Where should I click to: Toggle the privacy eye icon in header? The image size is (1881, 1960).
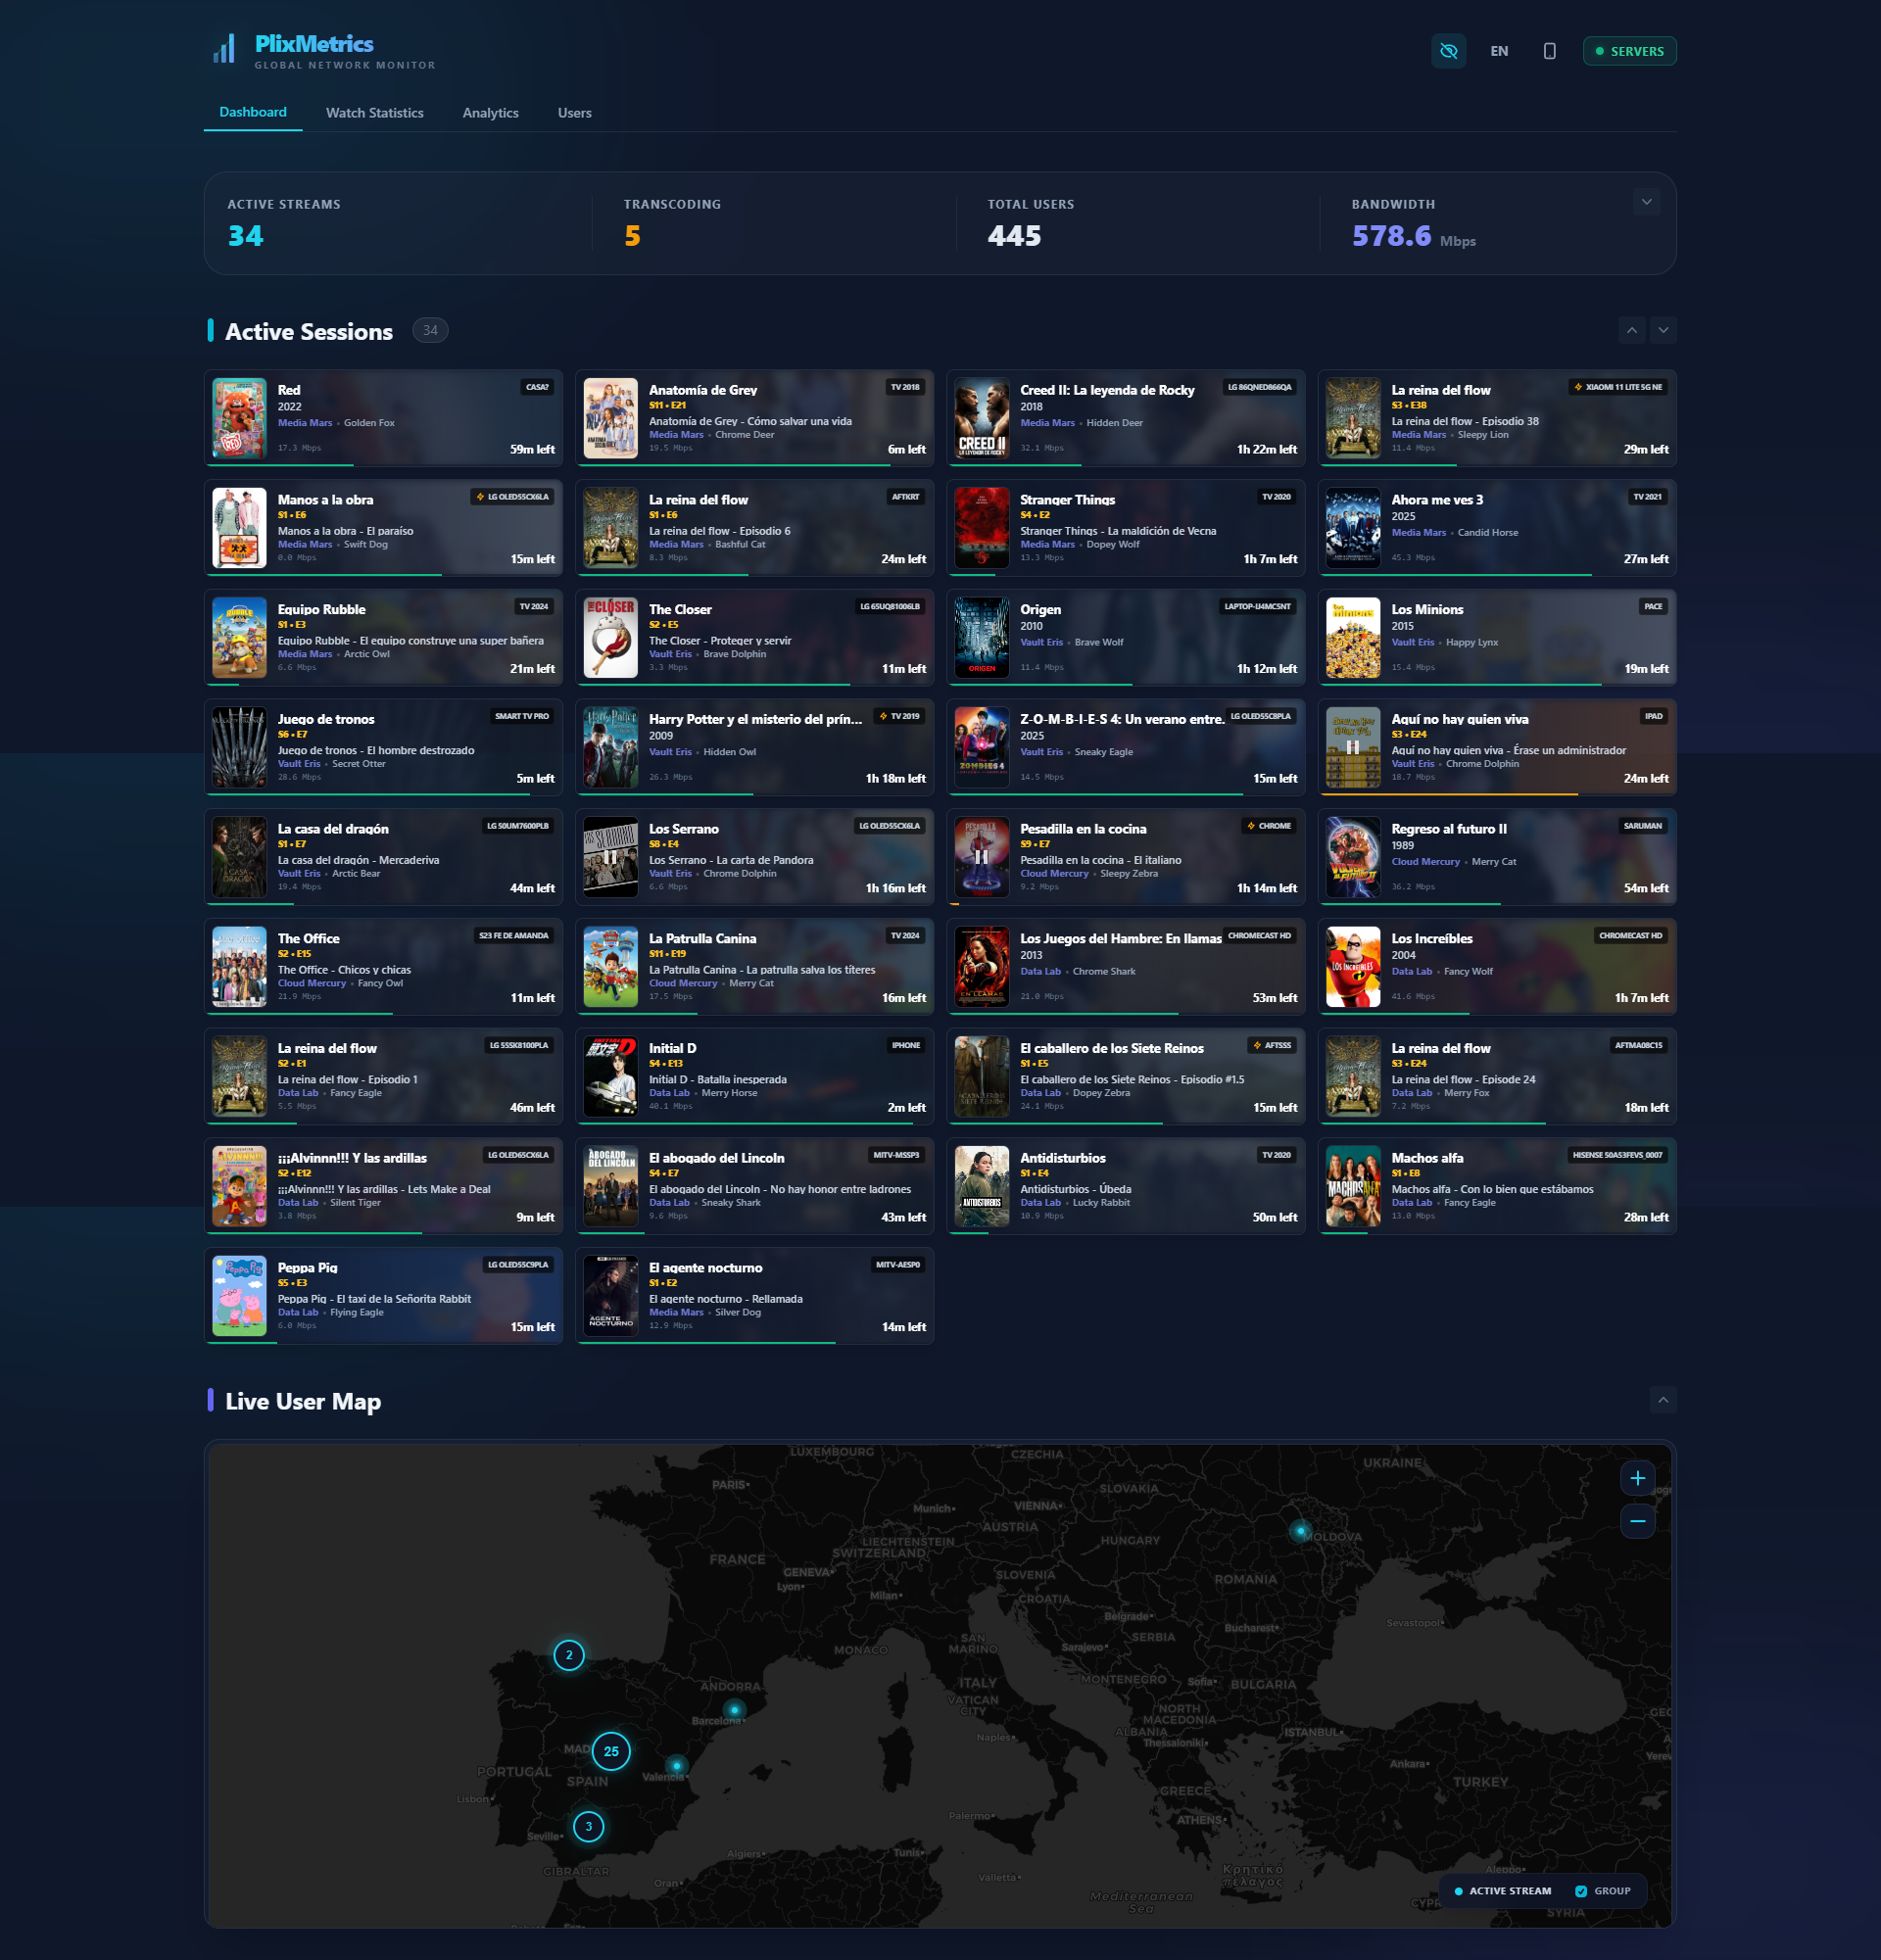1448,51
